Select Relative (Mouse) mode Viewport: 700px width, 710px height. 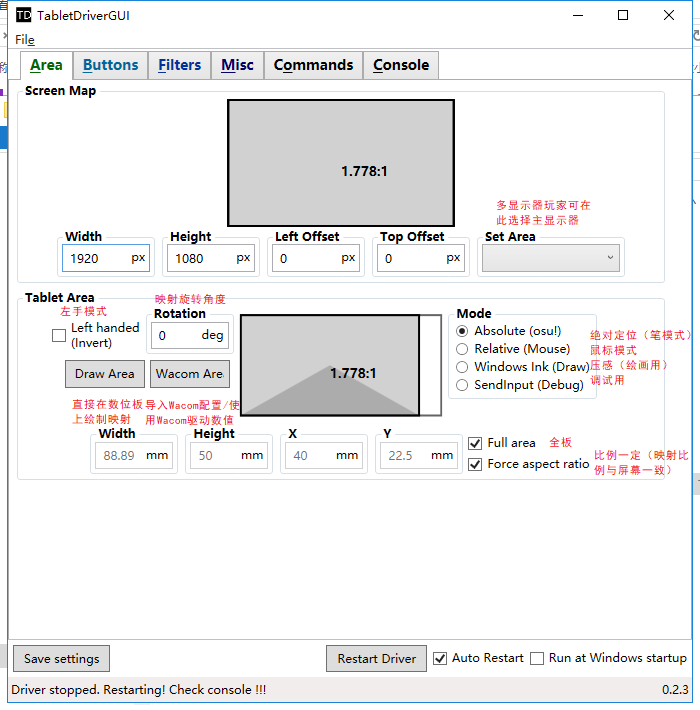coord(462,349)
